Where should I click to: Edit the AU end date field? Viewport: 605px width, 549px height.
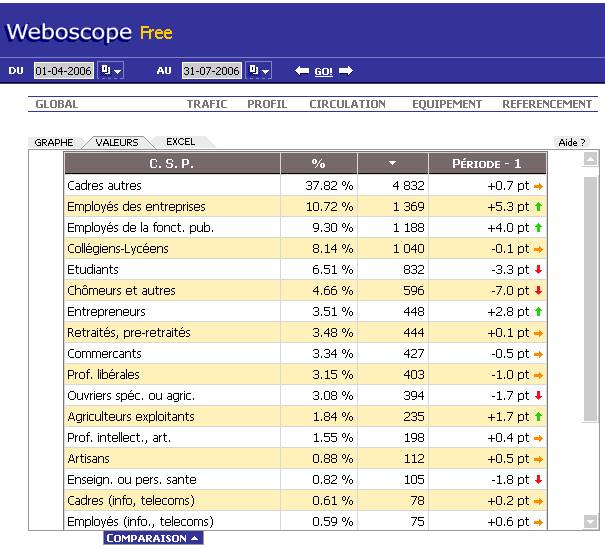[x=212, y=71]
